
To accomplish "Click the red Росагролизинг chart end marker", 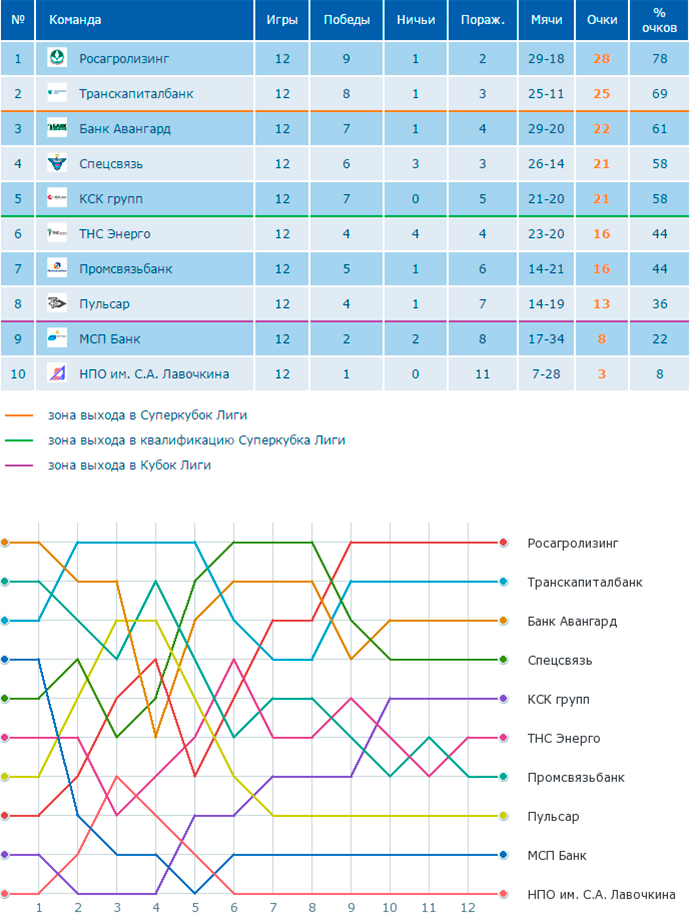I will click(x=503, y=543).
